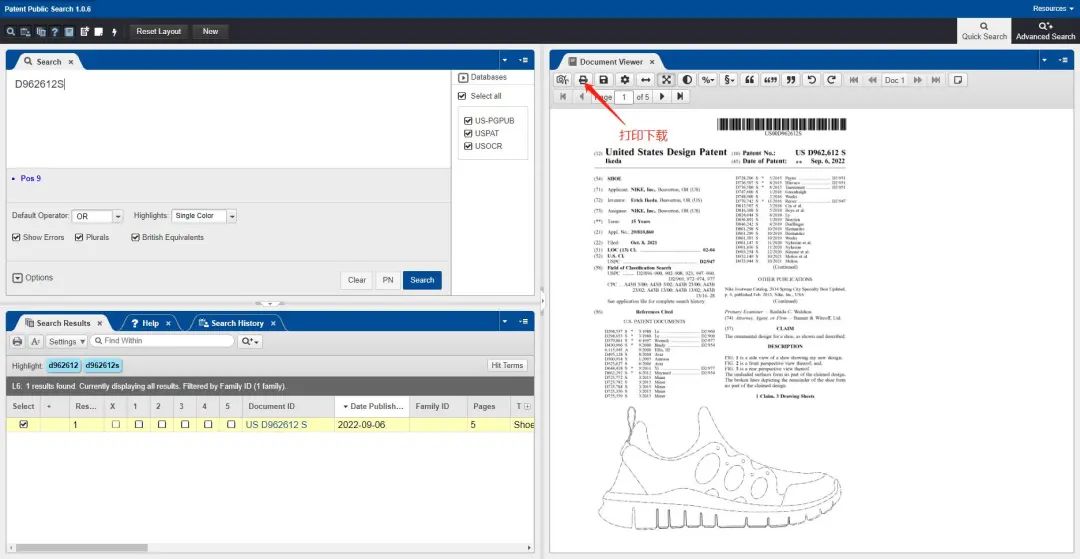
Task: Go to next page in document
Action: [x=661, y=97]
